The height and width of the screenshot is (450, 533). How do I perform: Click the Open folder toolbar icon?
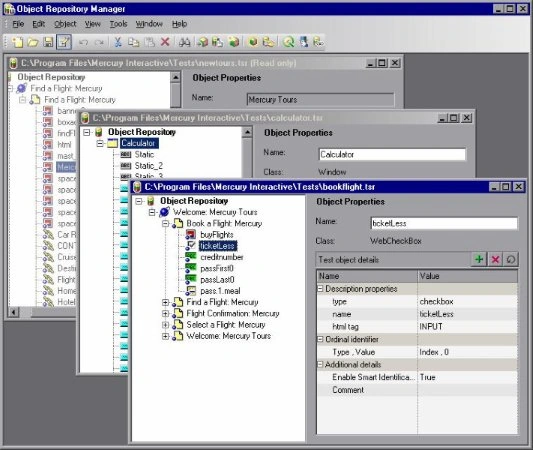[33, 42]
